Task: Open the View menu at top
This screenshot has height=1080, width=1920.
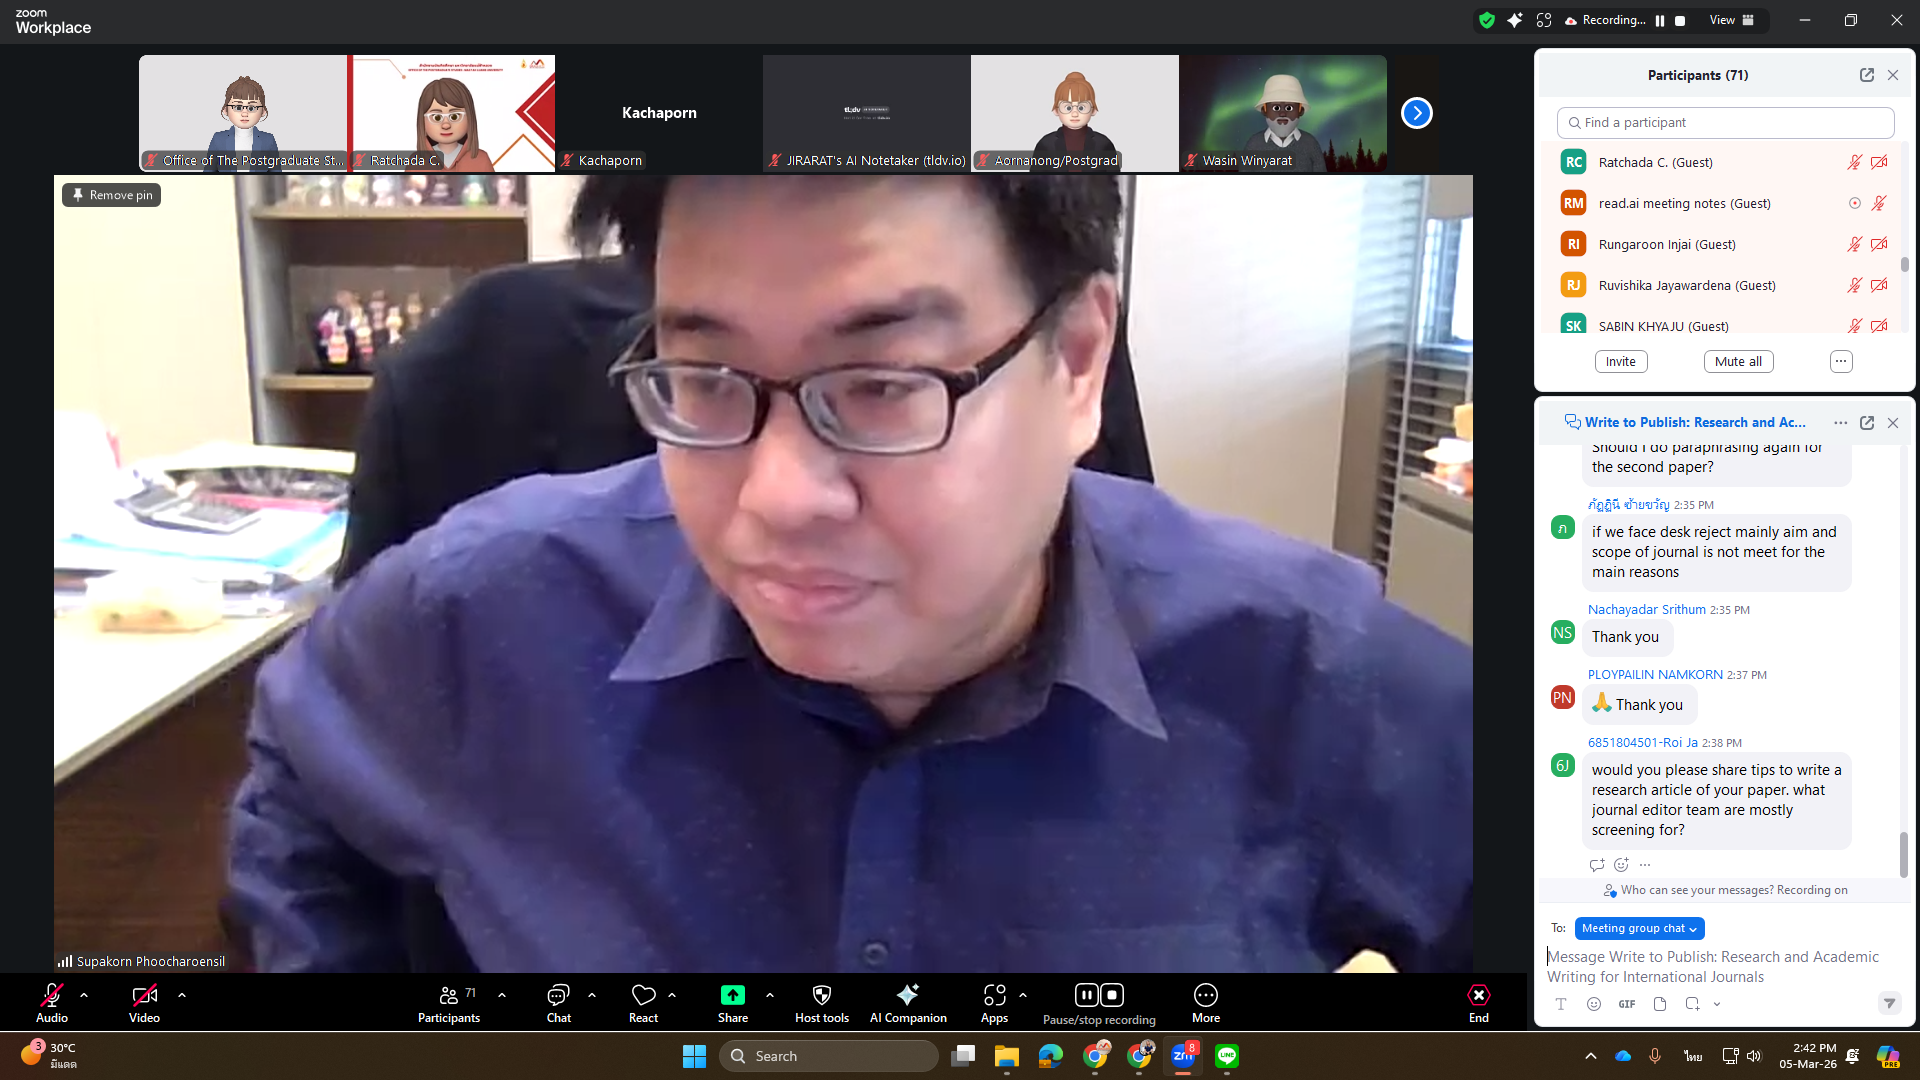Action: click(x=1731, y=20)
